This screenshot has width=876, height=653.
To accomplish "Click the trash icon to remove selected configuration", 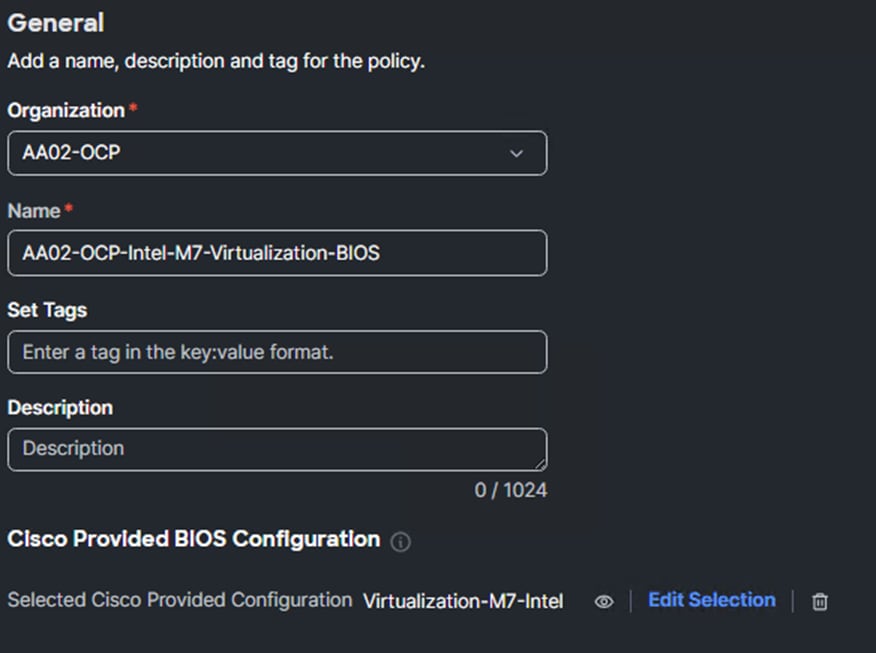I will pyautogui.click(x=819, y=601).
